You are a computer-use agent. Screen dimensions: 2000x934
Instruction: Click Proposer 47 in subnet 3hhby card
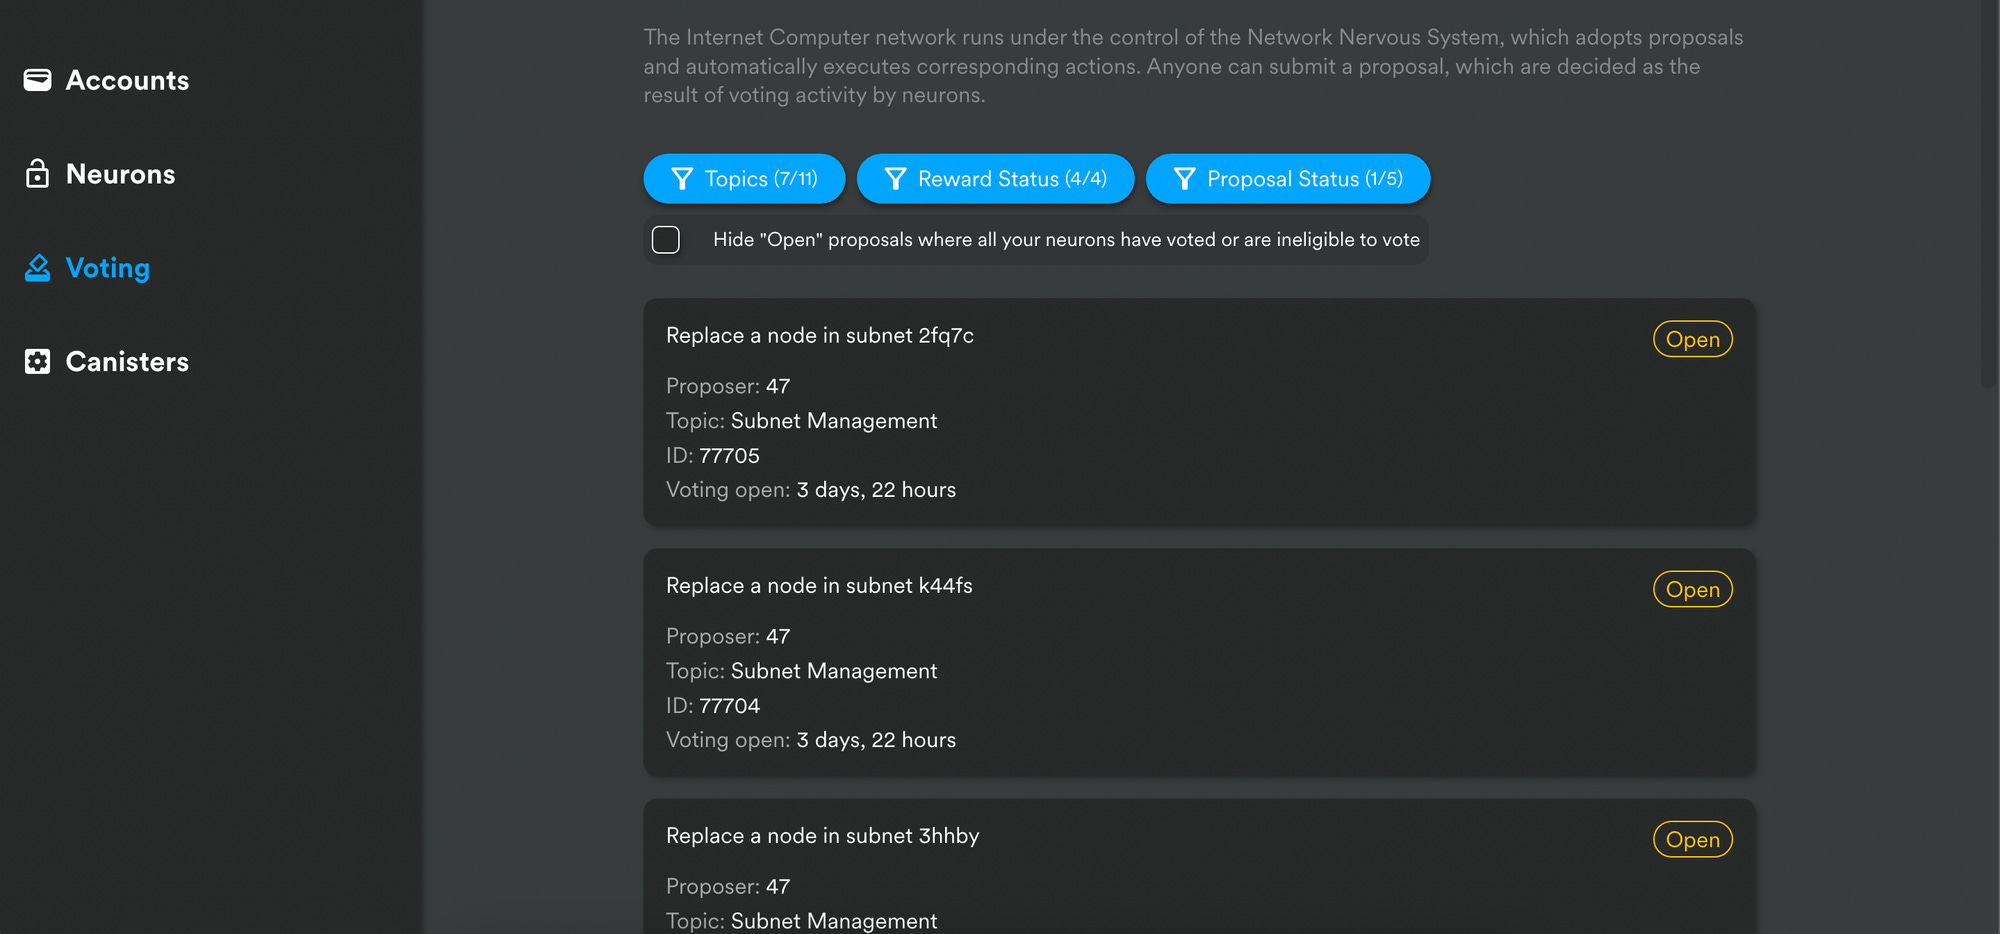point(728,886)
